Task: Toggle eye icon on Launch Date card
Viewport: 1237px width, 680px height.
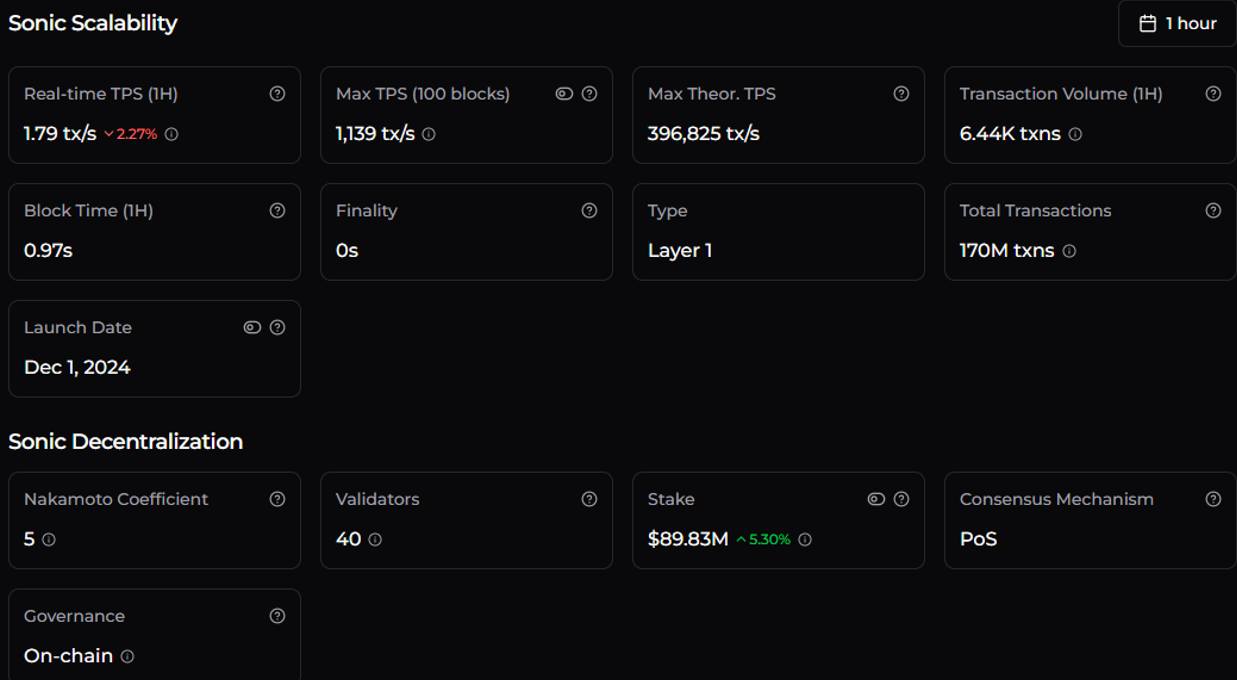Action: pyautogui.click(x=252, y=328)
